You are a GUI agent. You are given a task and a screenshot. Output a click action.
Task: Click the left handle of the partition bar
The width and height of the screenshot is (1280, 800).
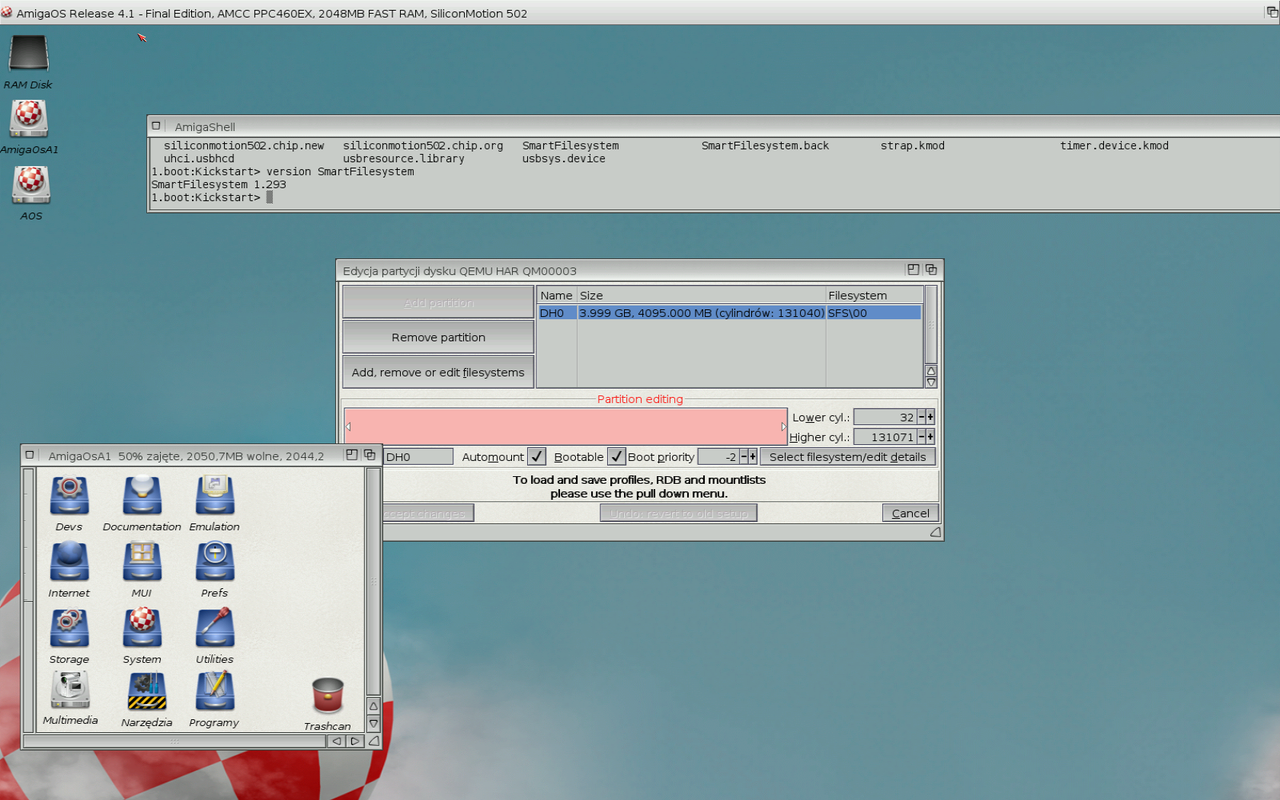[348, 426]
